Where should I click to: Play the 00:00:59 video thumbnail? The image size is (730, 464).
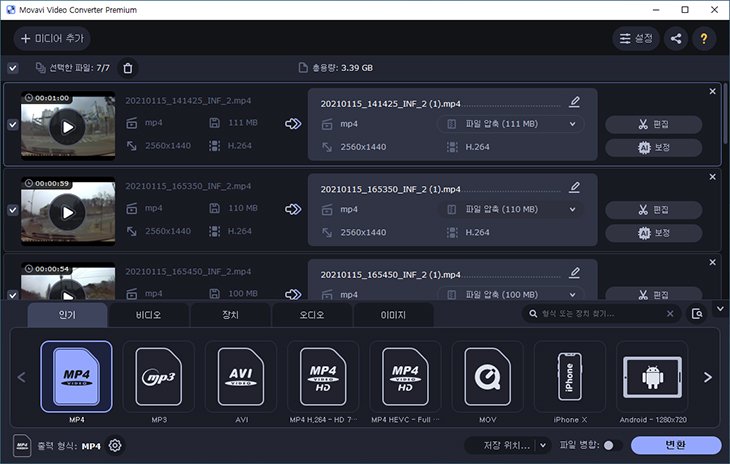[68, 212]
